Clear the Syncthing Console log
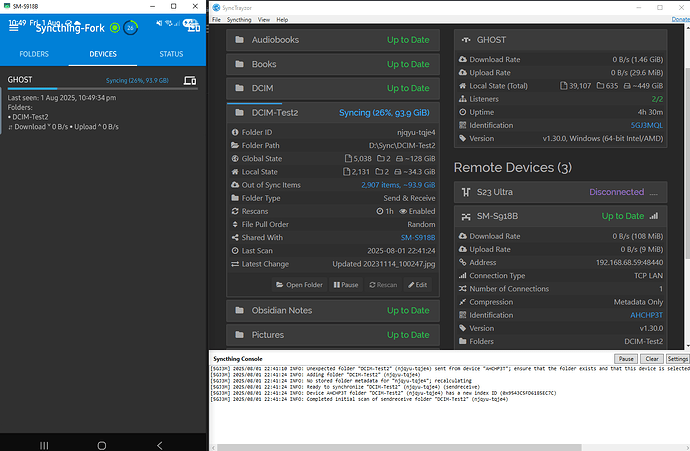Viewport: 690px width, 451px height. pos(652,359)
